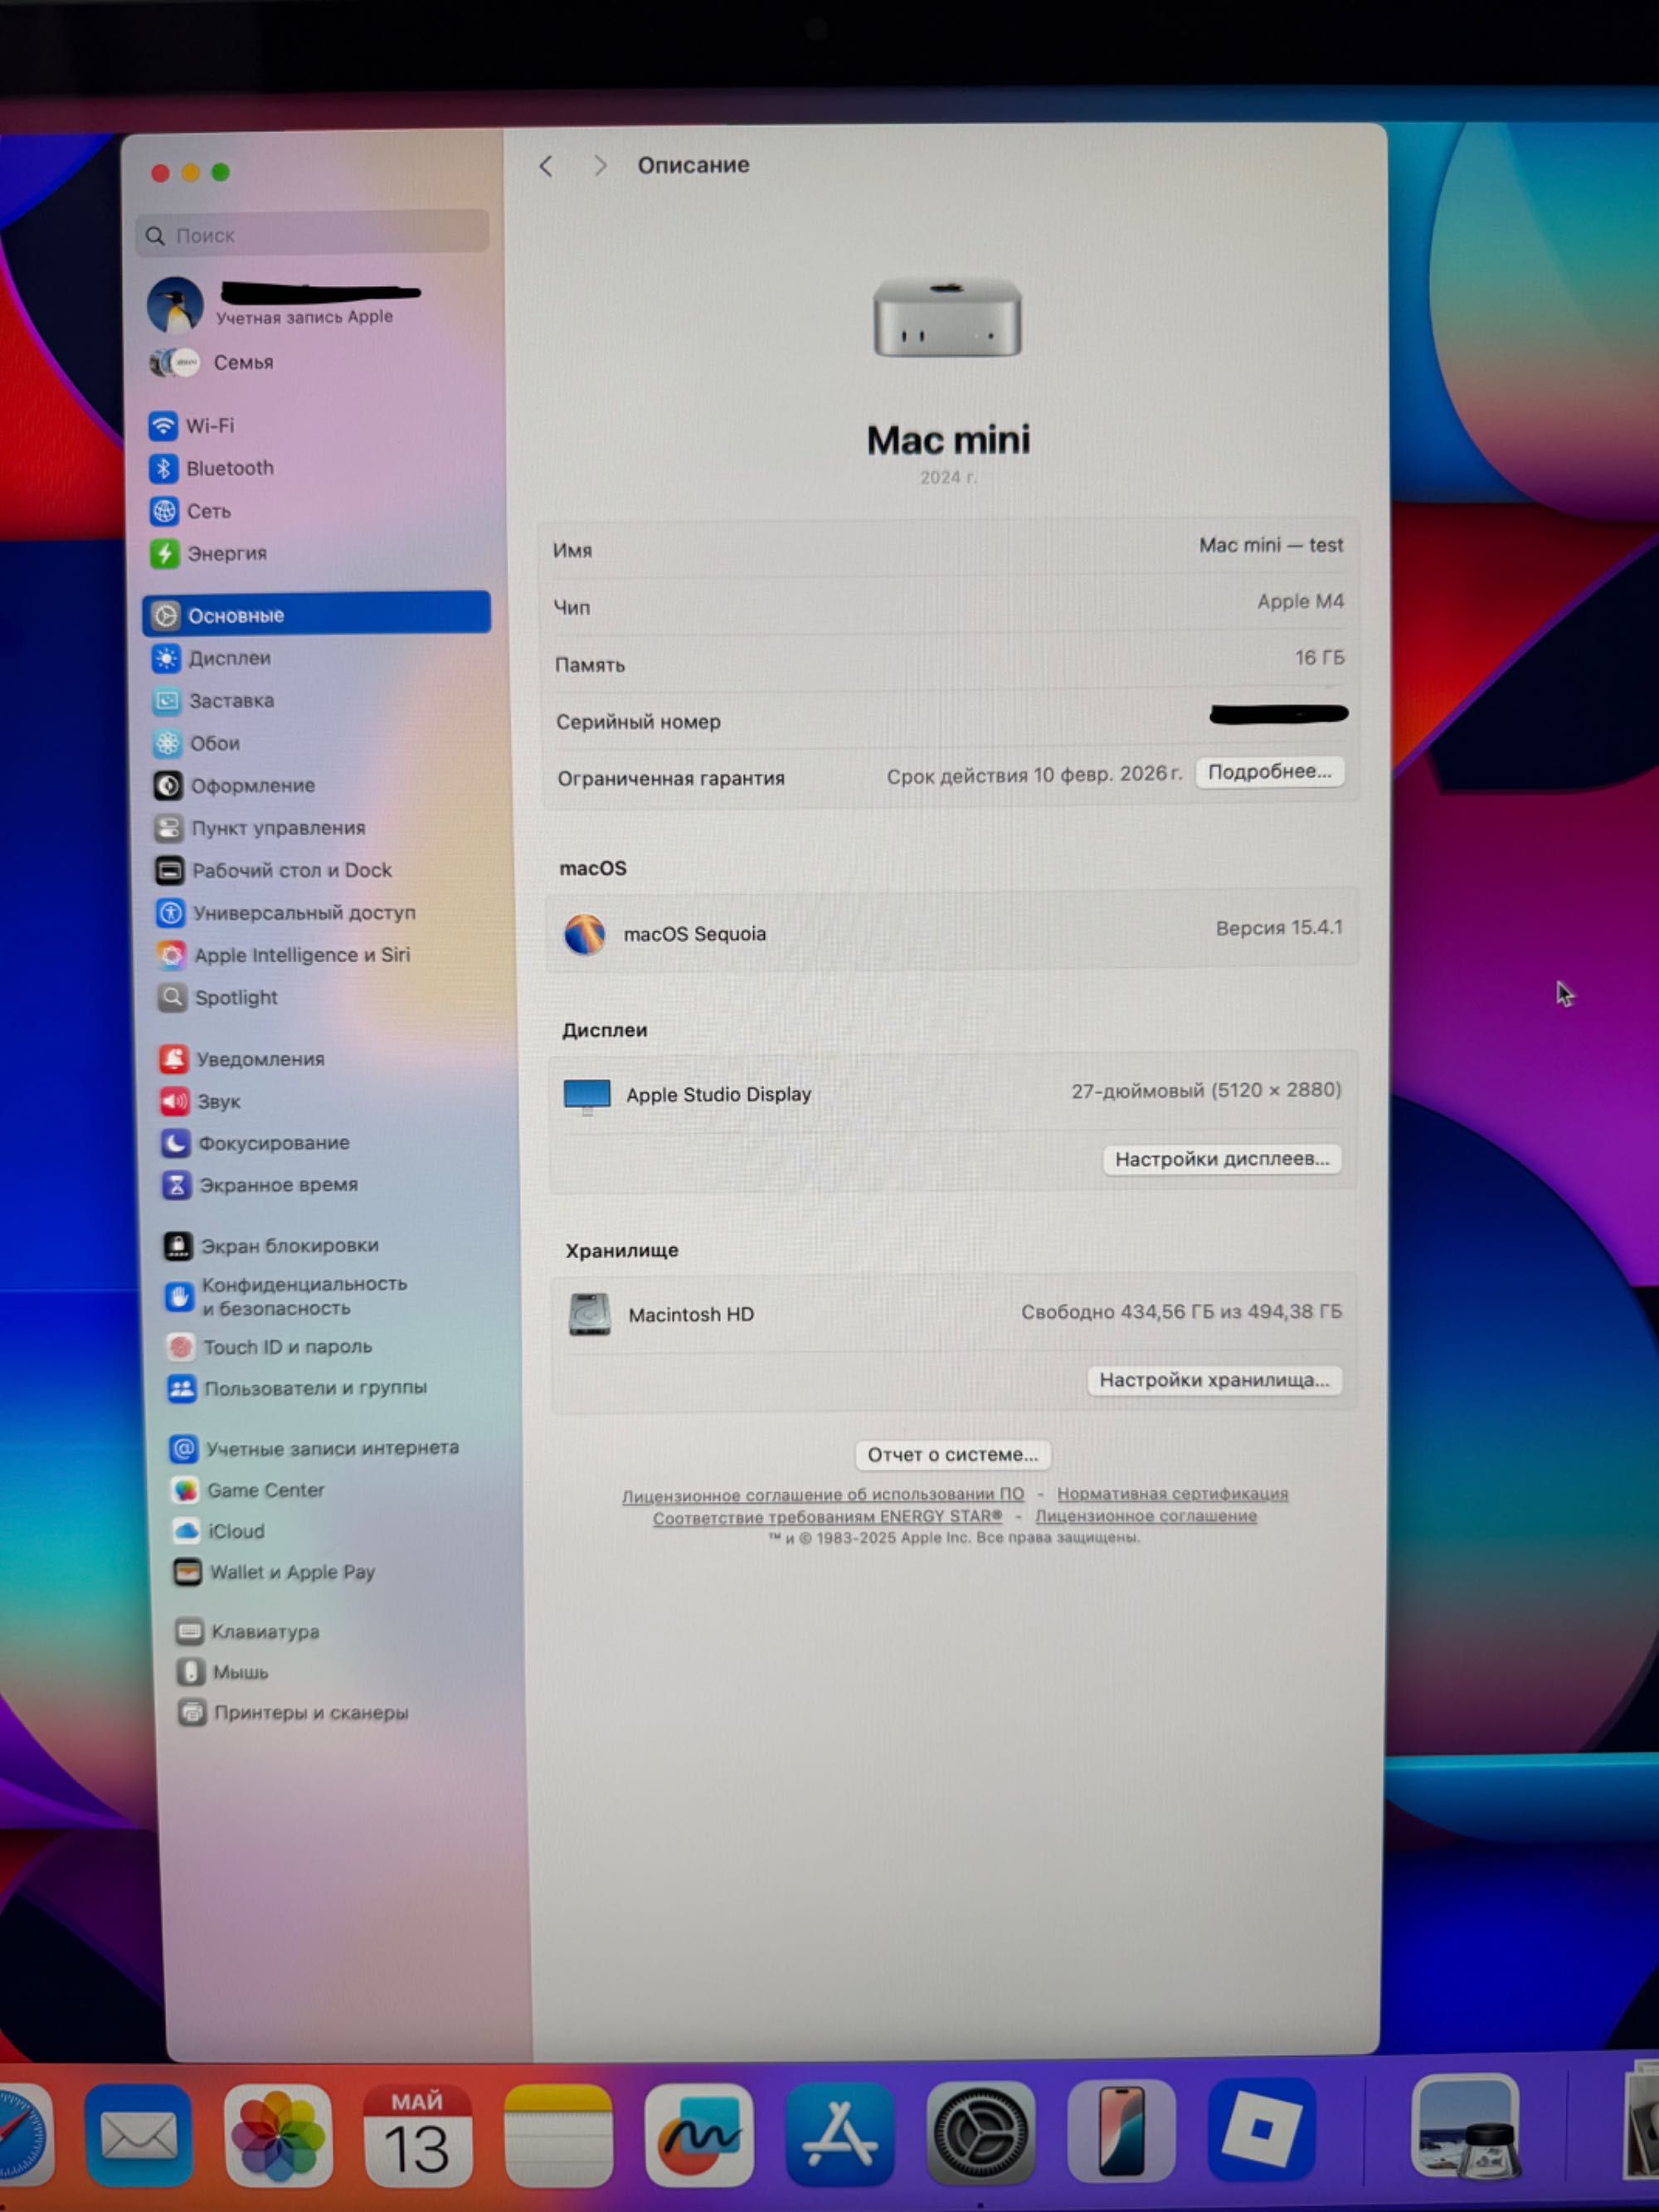Open Учетная запись Apple profile

285,304
